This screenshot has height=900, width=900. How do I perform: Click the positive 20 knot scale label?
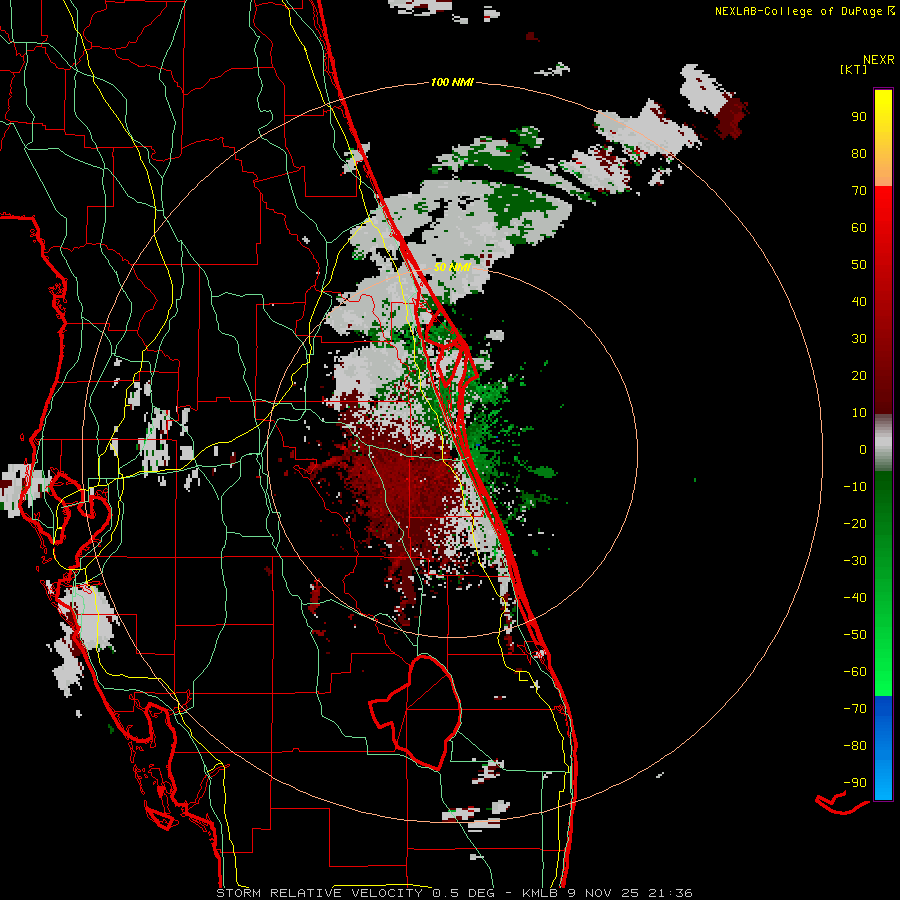point(859,375)
